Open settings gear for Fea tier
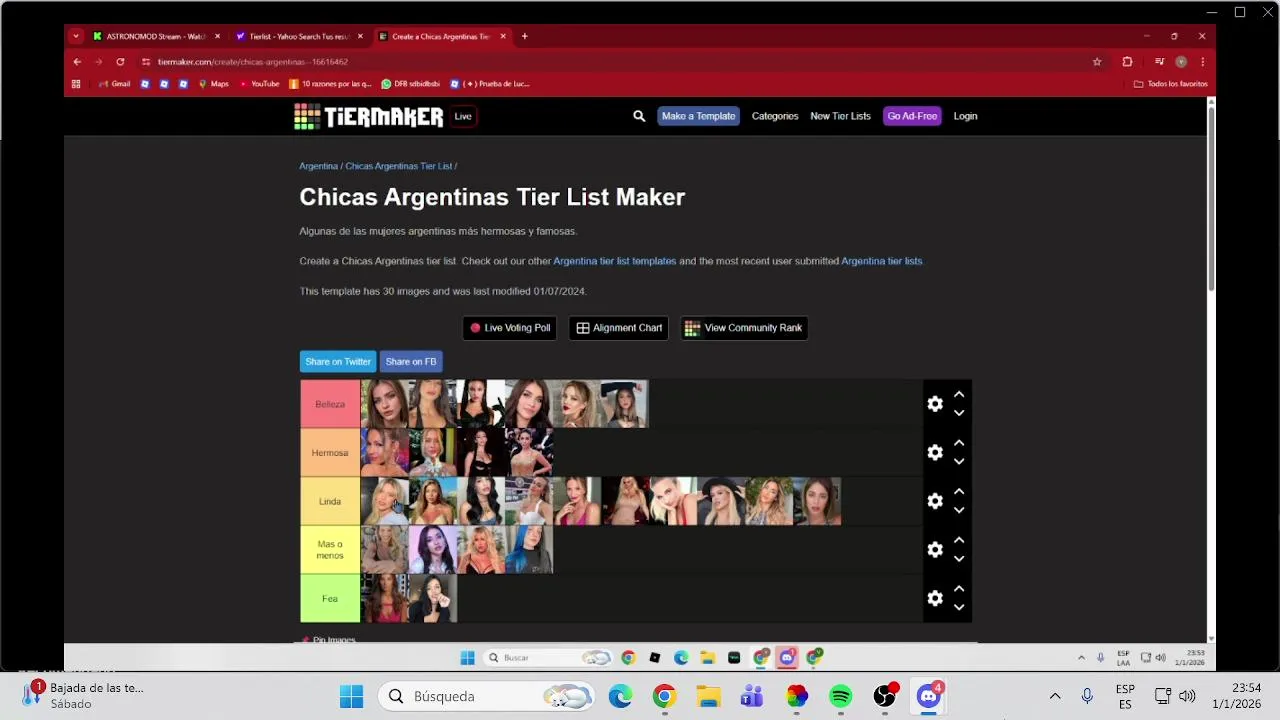 pyautogui.click(x=935, y=598)
